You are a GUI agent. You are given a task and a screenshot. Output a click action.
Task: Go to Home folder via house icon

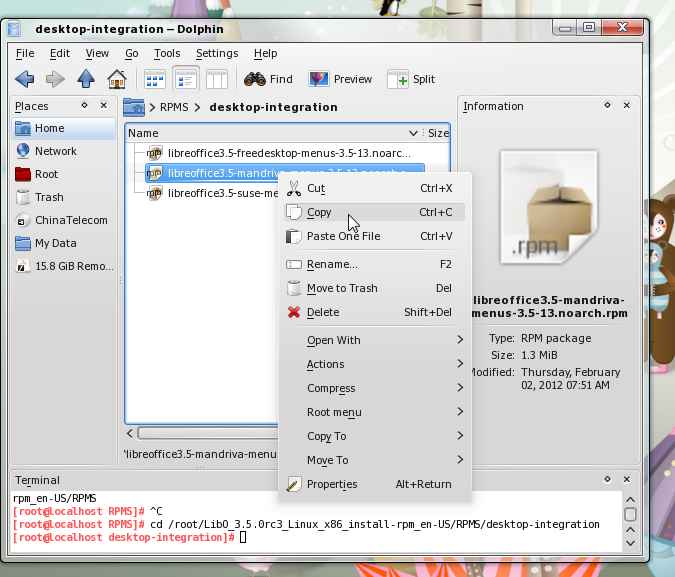pyautogui.click(x=117, y=79)
